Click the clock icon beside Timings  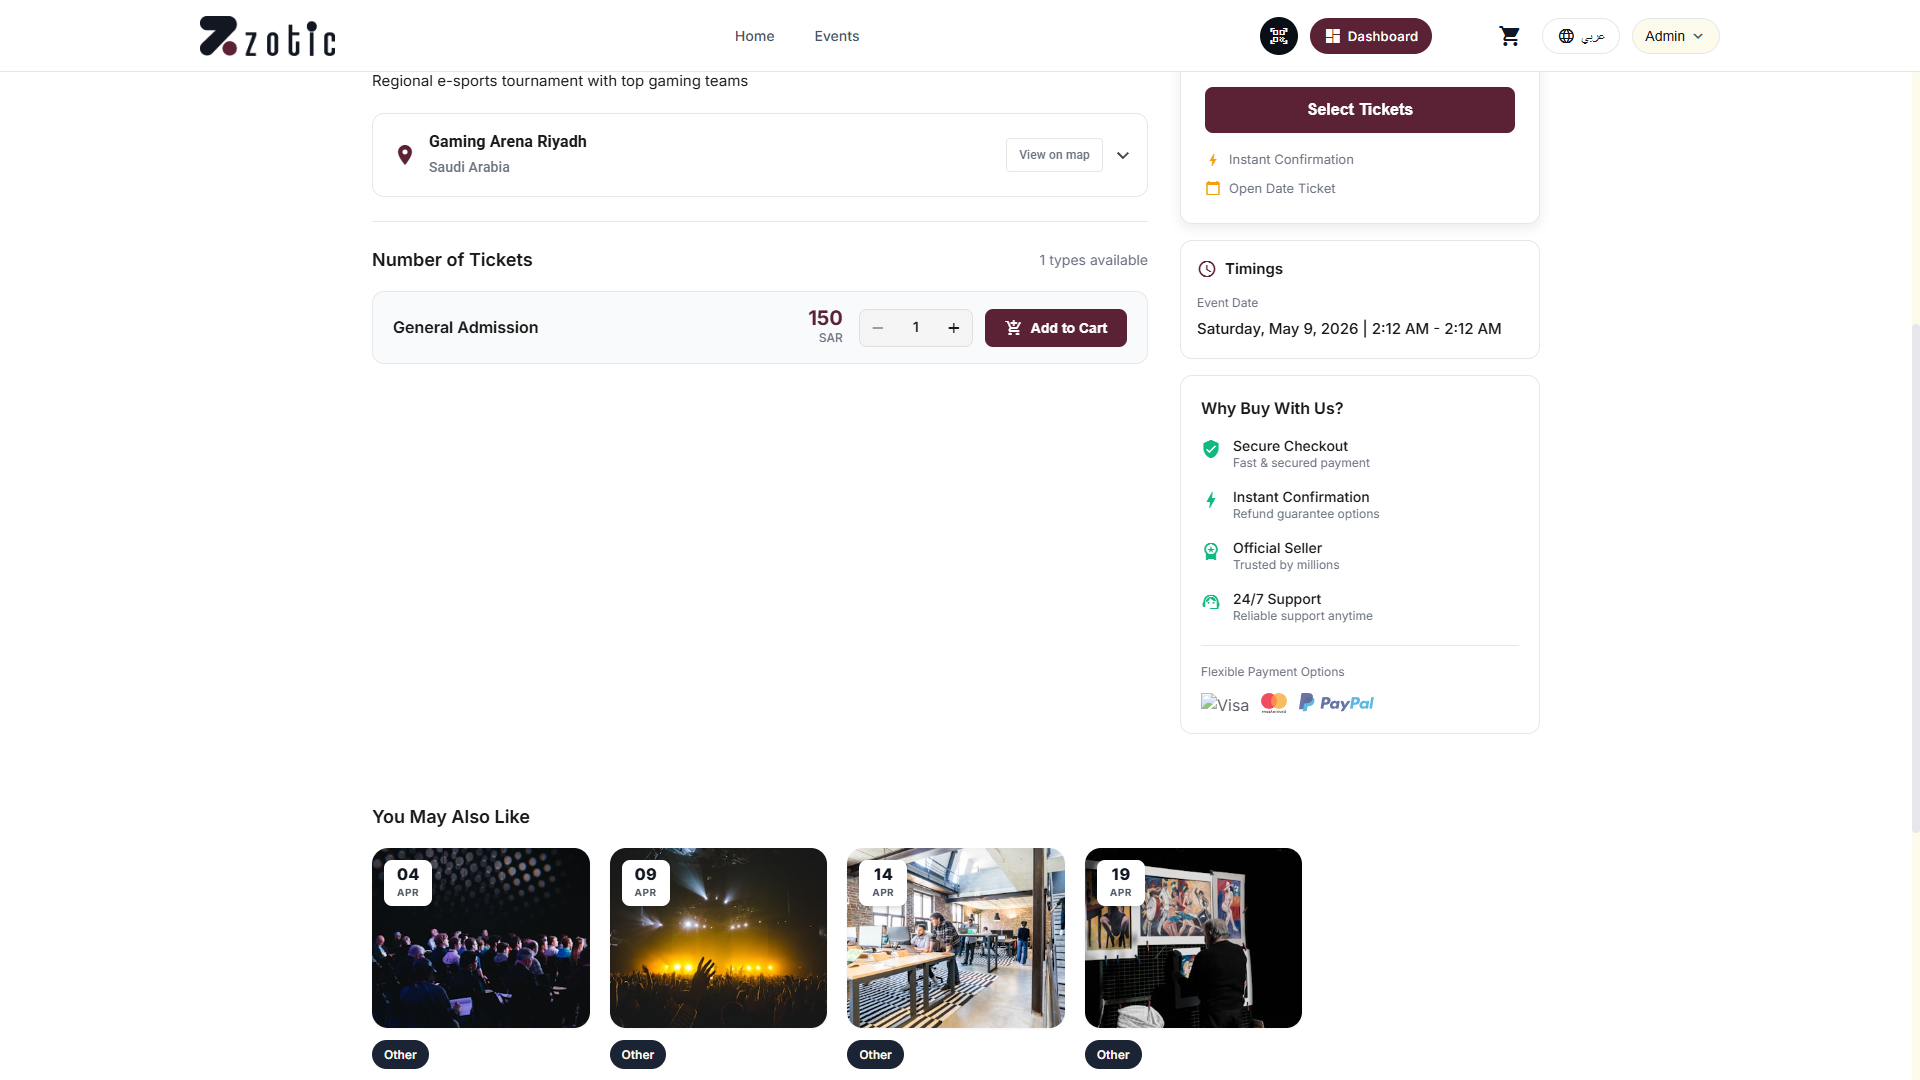(x=1207, y=268)
